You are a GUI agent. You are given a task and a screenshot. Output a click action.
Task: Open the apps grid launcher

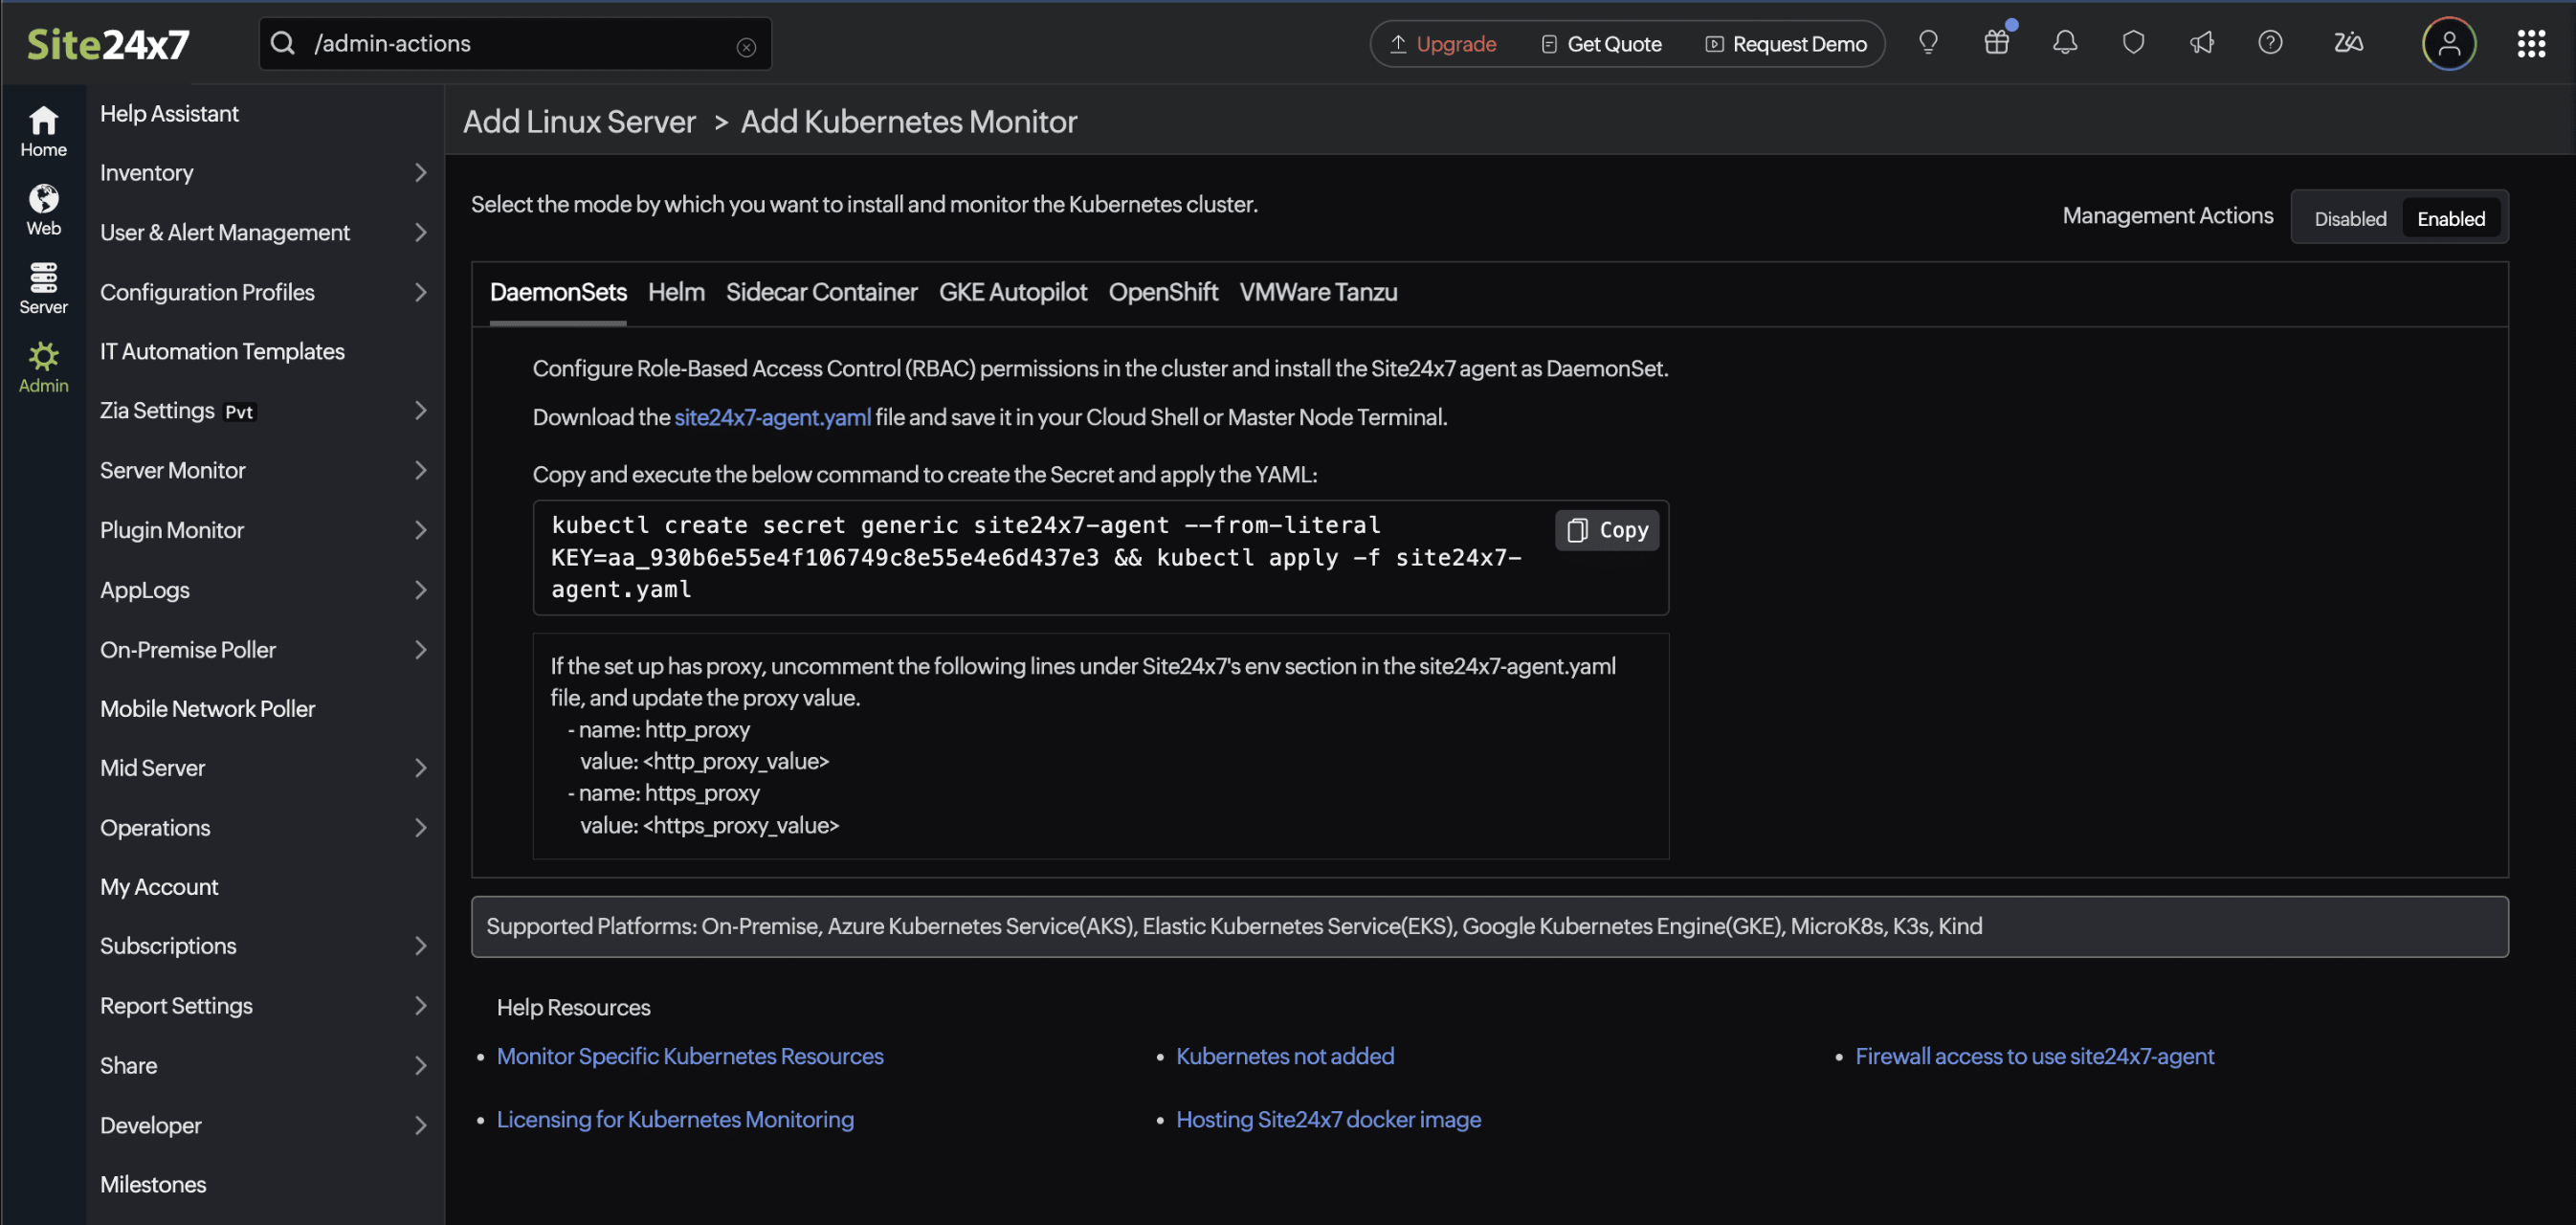tap(2532, 44)
